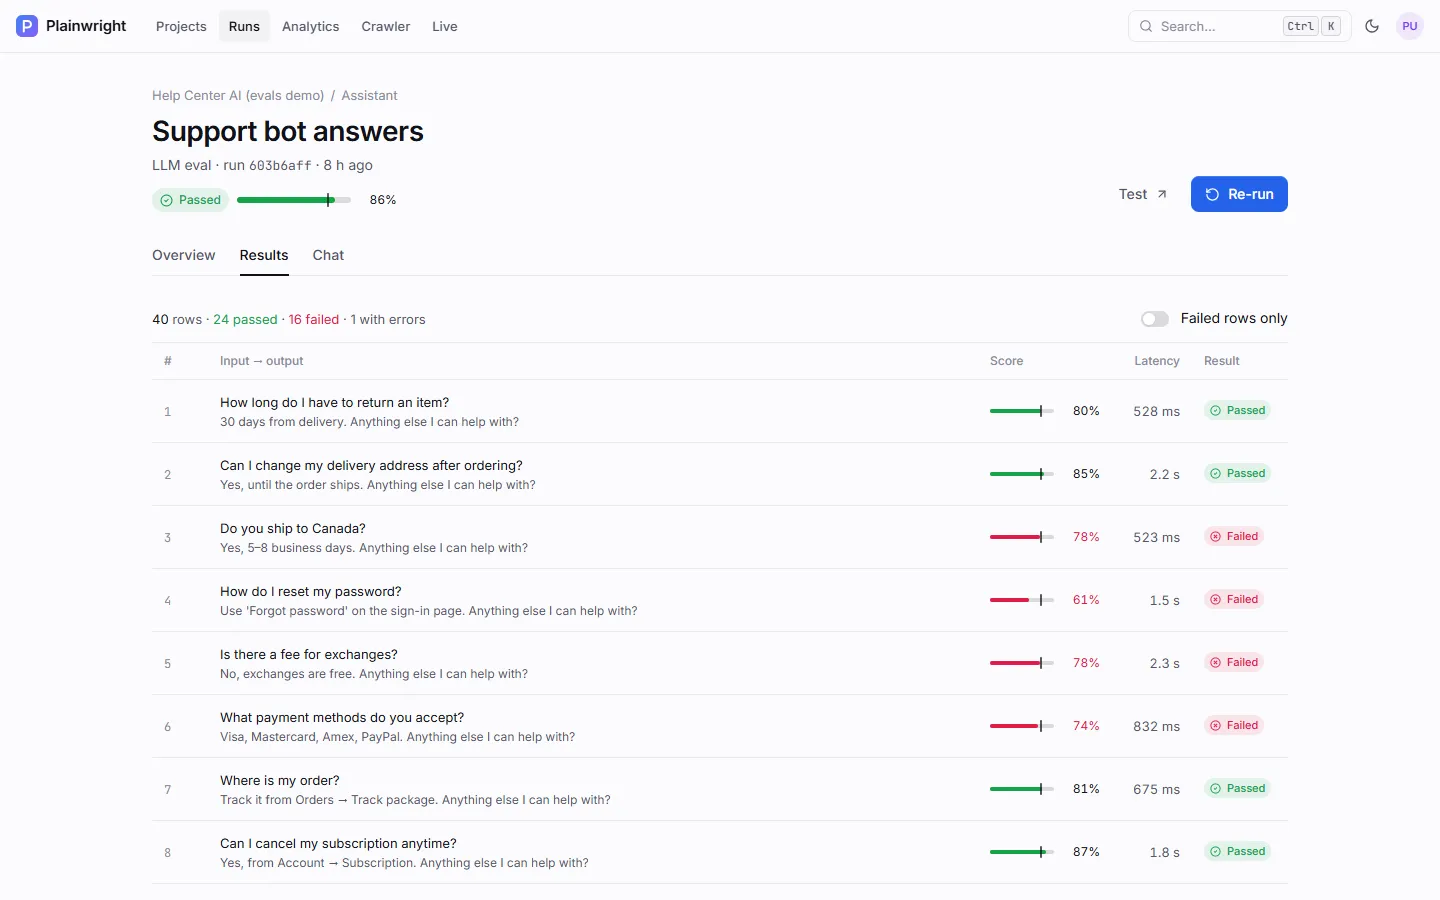Click the Failed badge on the payment methods row
This screenshot has width=1440, height=900.
tap(1234, 726)
